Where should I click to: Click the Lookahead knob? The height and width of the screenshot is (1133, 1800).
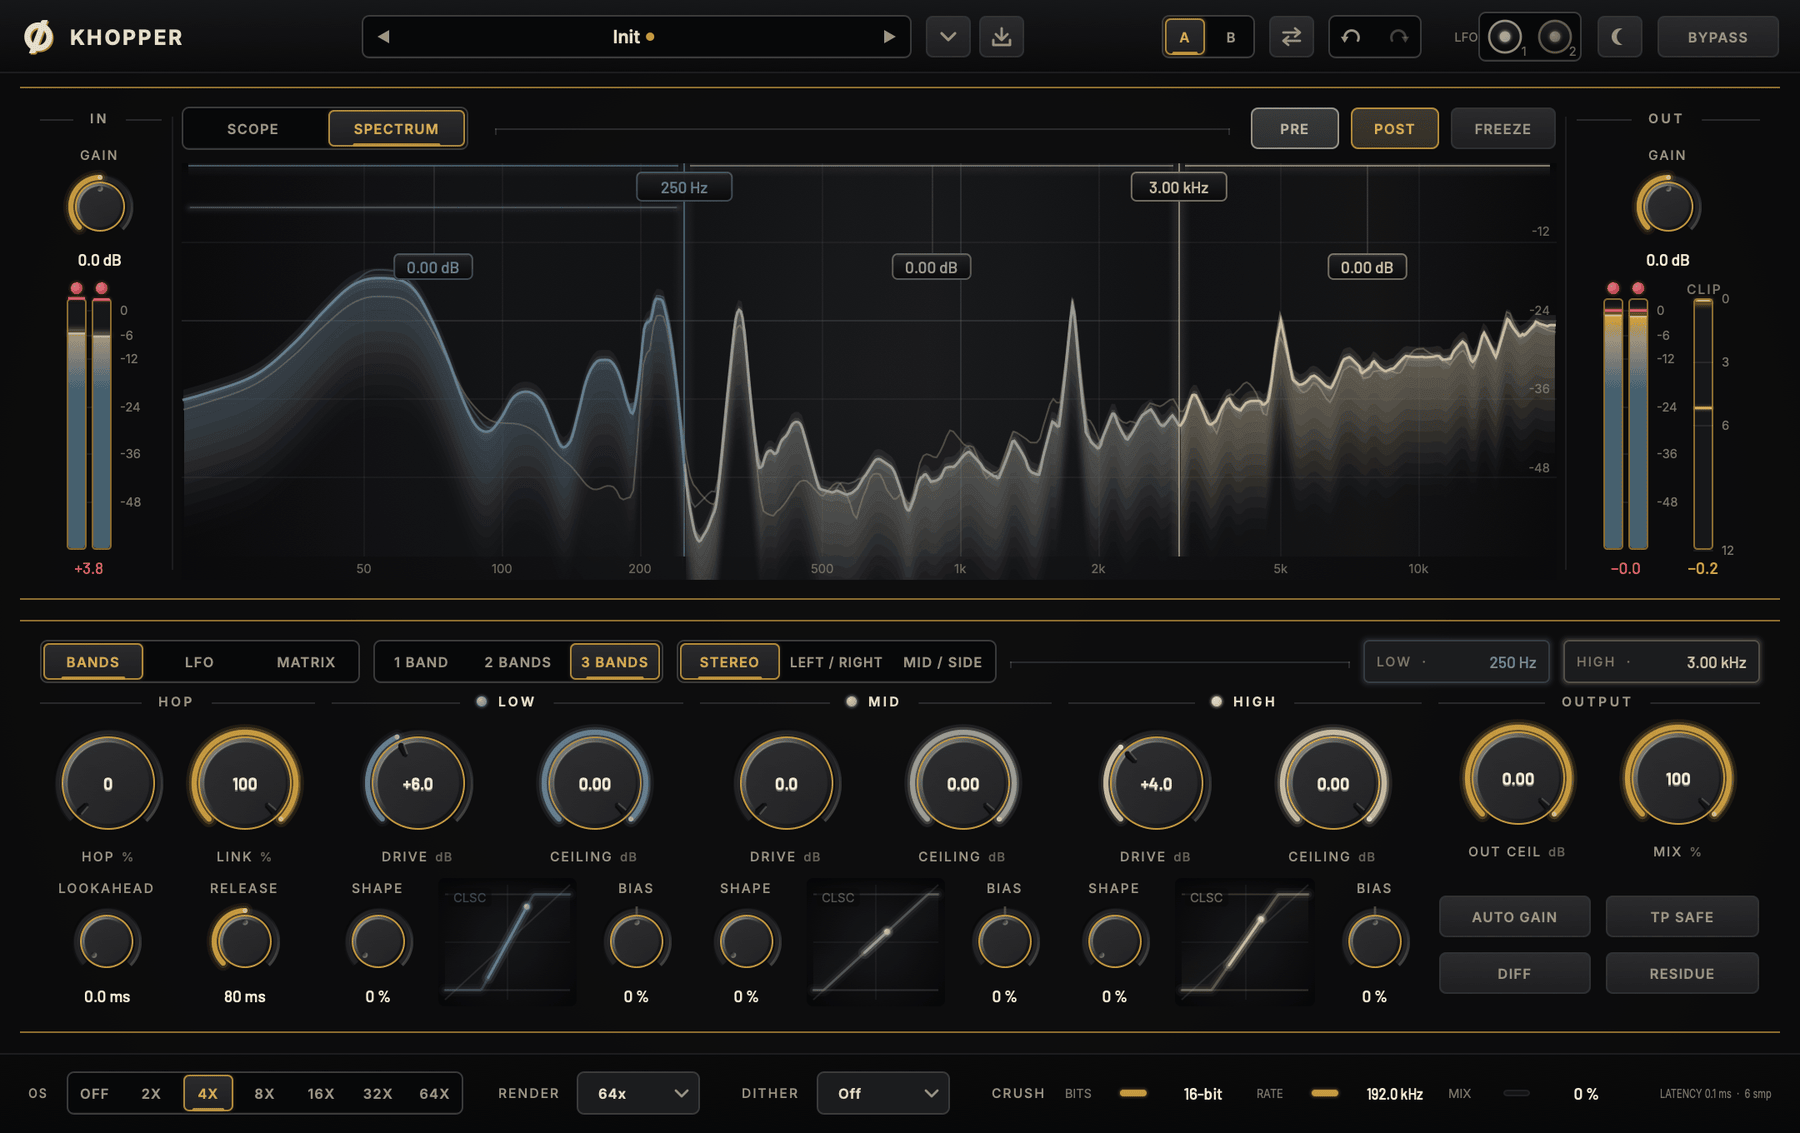pyautogui.click(x=106, y=942)
